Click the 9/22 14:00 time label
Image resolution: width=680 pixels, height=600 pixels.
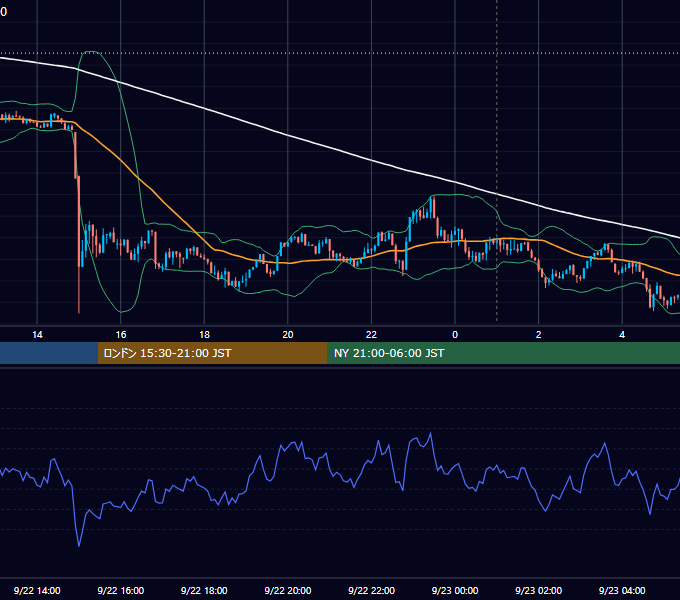[37, 590]
